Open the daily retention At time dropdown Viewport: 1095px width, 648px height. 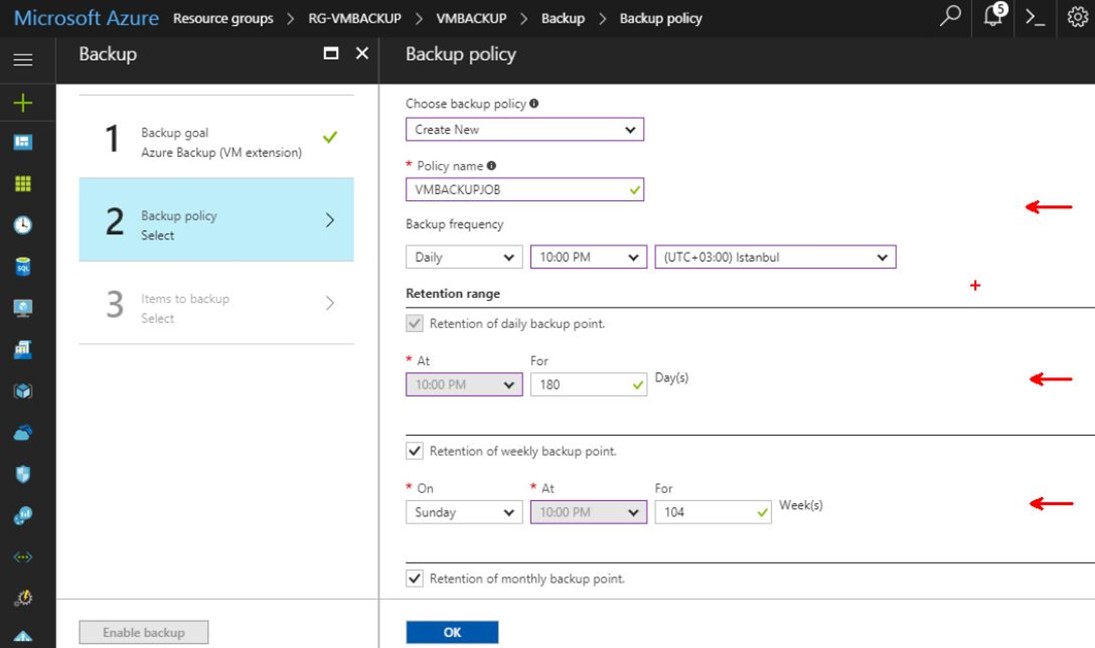pyautogui.click(x=464, y=385)
